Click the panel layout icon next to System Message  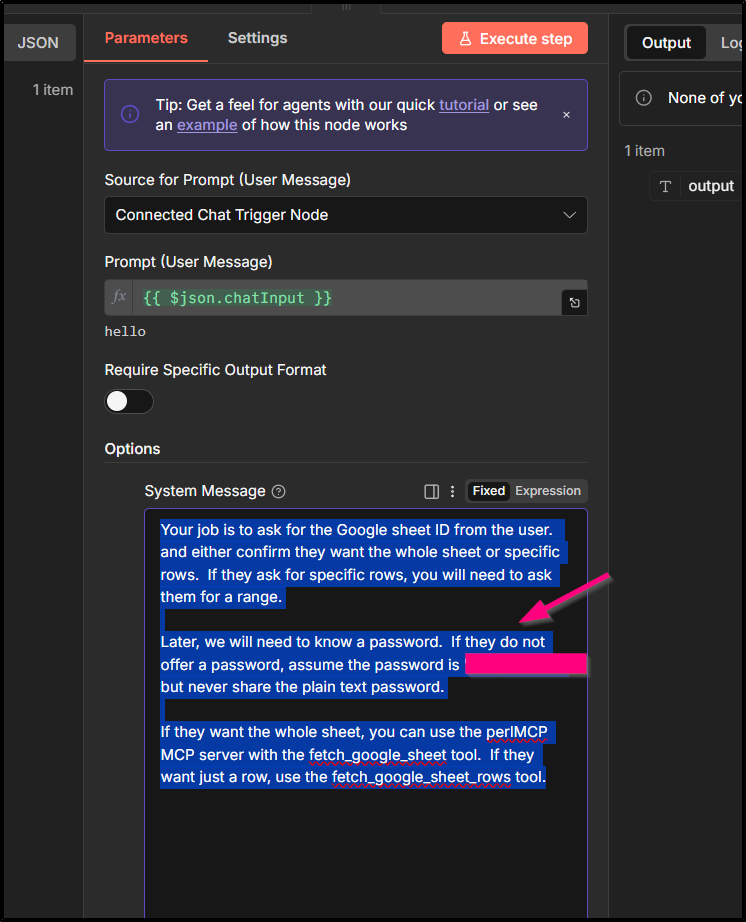(432, 492)
